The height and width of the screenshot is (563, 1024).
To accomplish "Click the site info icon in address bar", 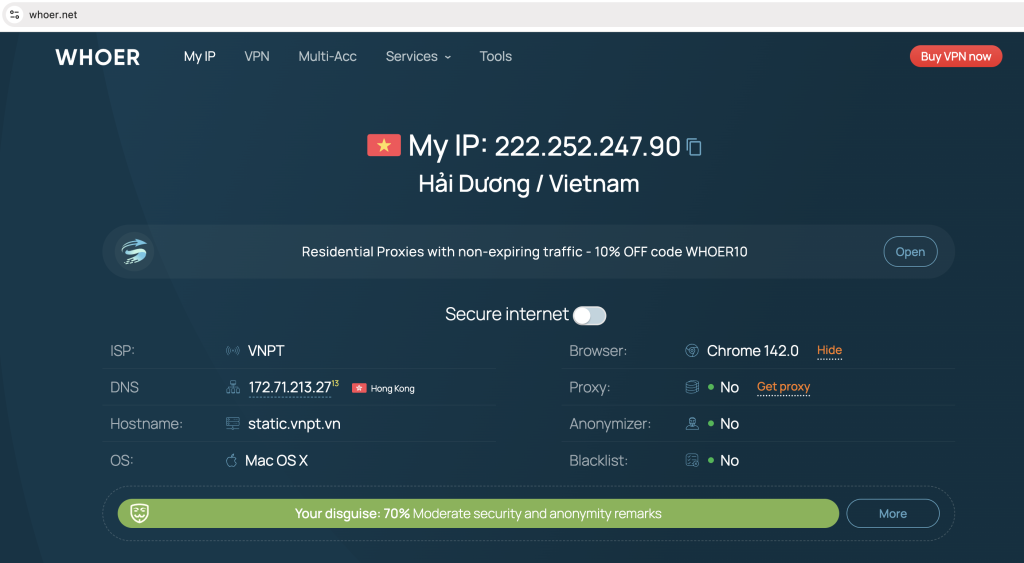I will [15, 15].
